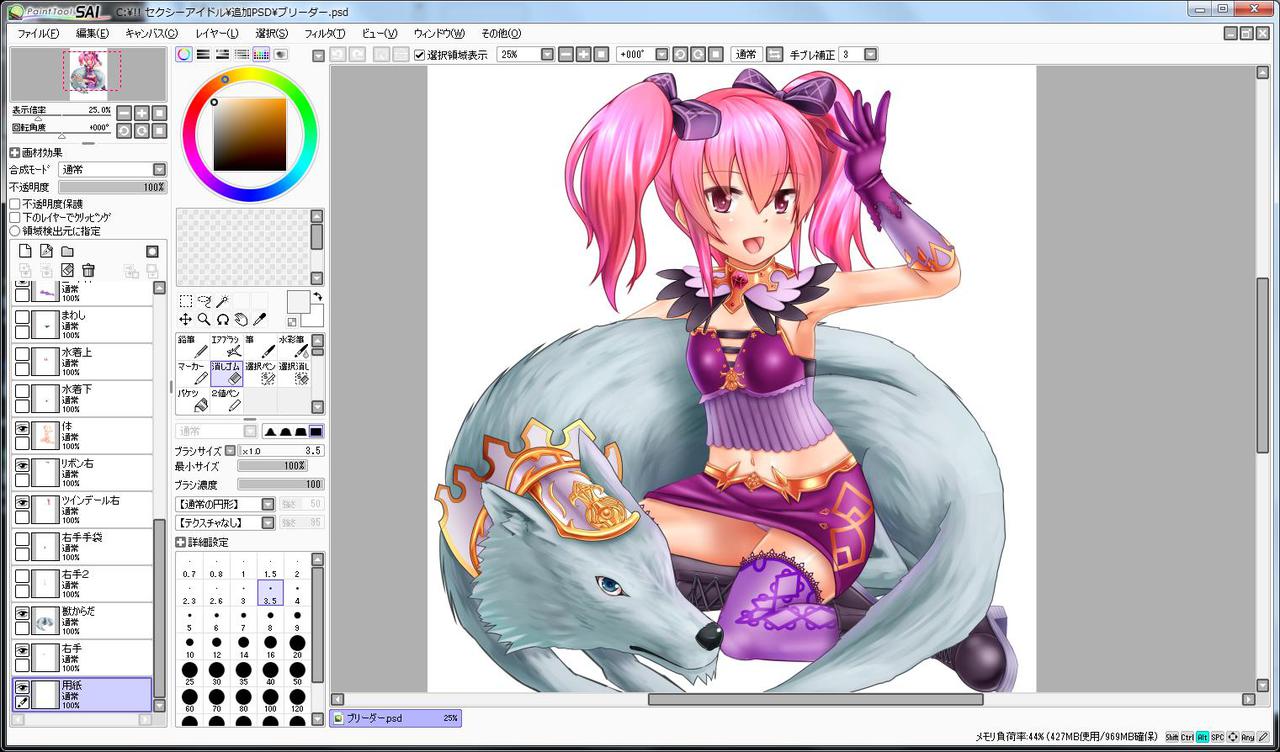This screenshot has width=1280, height=752.
Task: Hide the 体 layer via eye icon
Action: tap(22, 427)
